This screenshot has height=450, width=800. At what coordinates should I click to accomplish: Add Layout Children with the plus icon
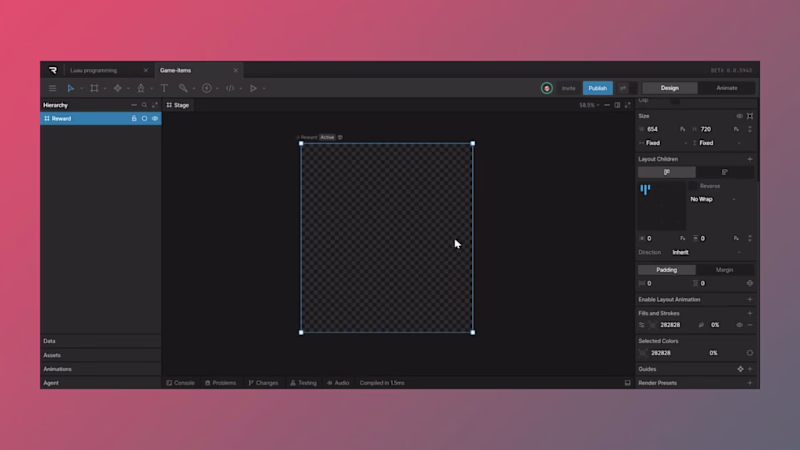[x=750, y=159]
